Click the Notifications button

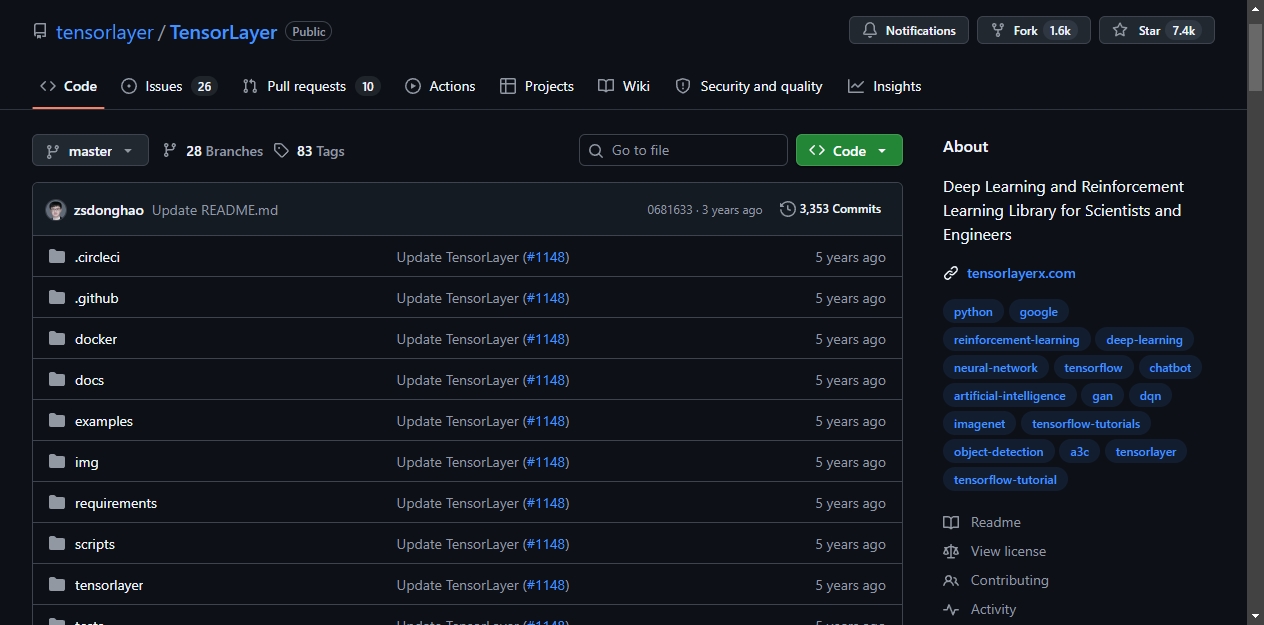pyautogui.click(x=909, y=30)
